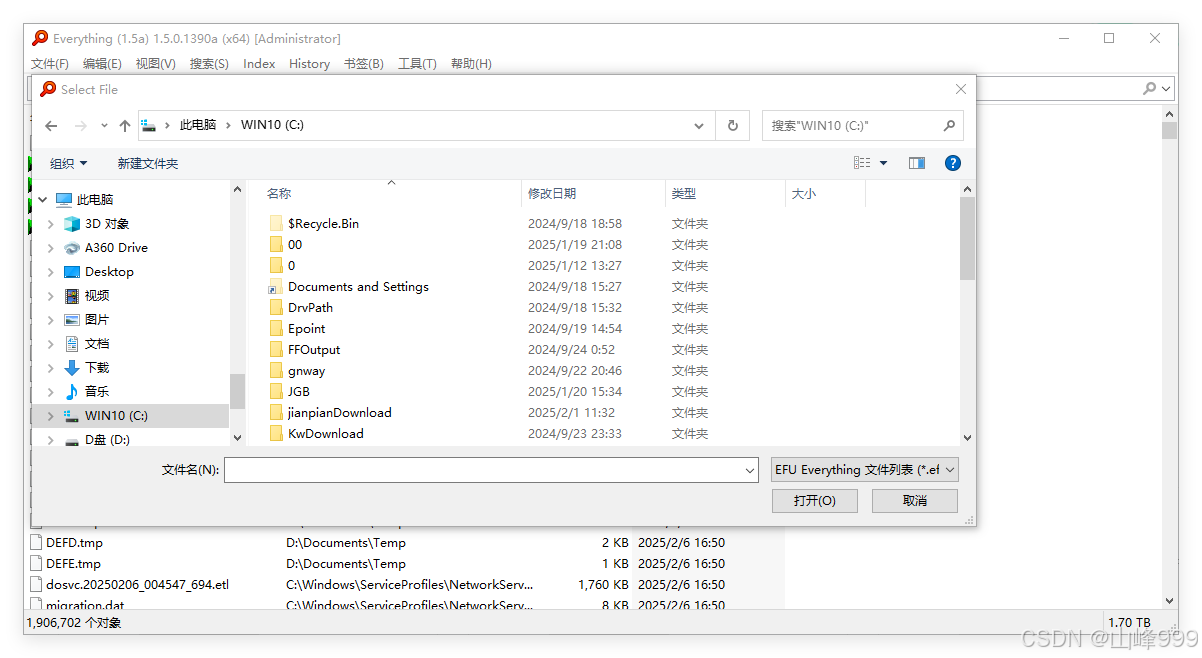The image size is (1202, 658).
Task: Open Everything search box dropdown arrow
Action: [1167, 88]
